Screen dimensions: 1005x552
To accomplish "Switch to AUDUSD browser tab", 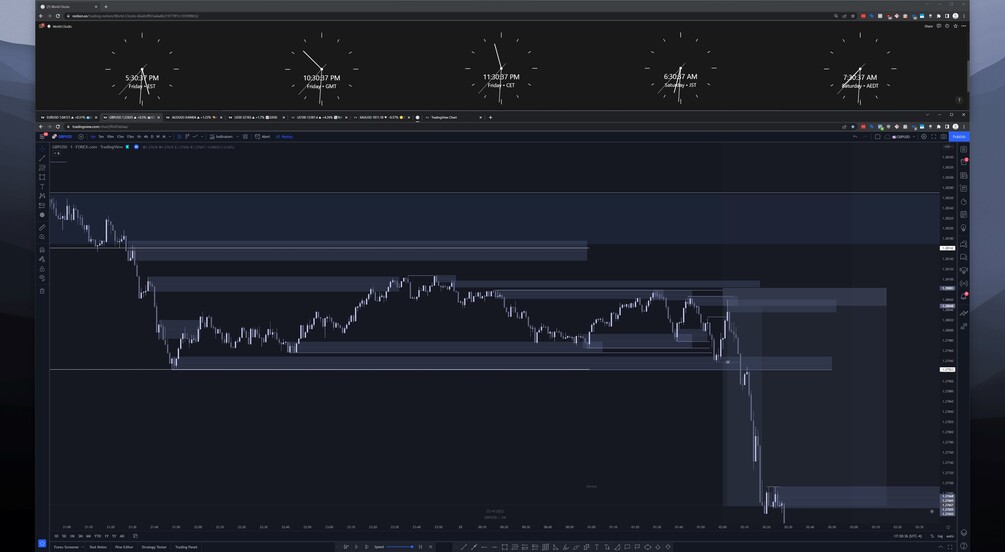I will pos(192,117).
